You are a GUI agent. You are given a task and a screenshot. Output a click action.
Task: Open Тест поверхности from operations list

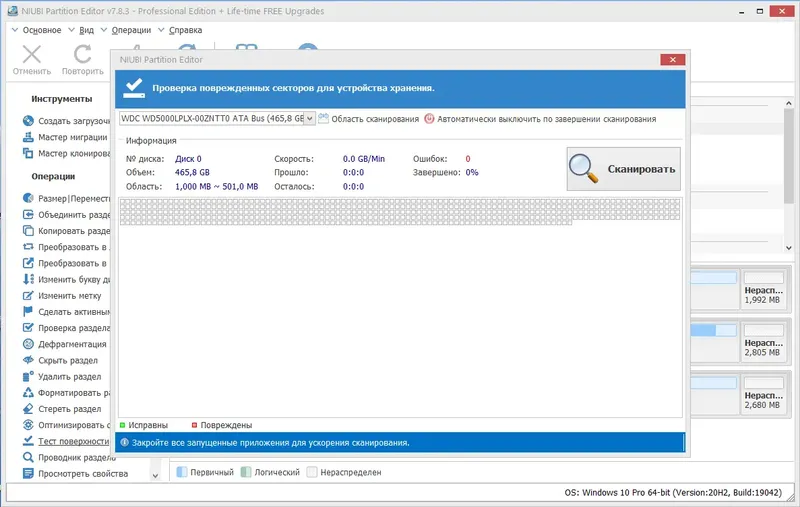(73, 441)
